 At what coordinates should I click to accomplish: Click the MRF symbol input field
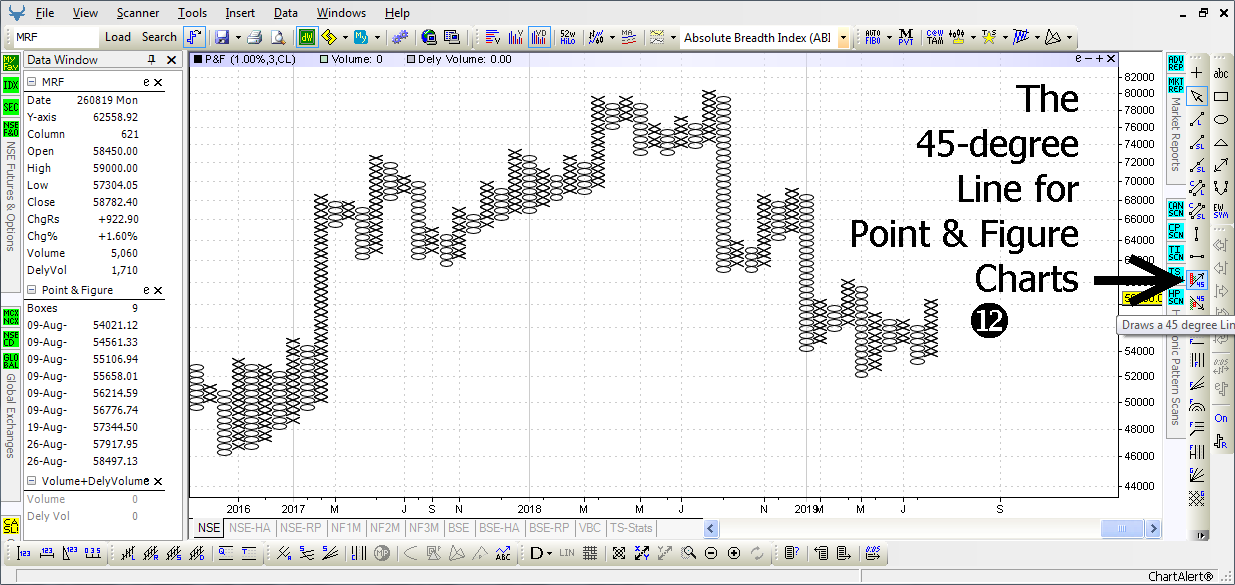tap(56, 37)
